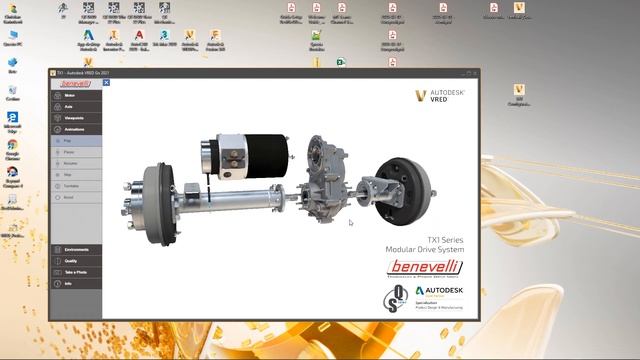The width and height of the screenshot is (640, 360).
Task: Select the Autodesk Fusion 360 desktop shortcut
Action: [215, 40]
